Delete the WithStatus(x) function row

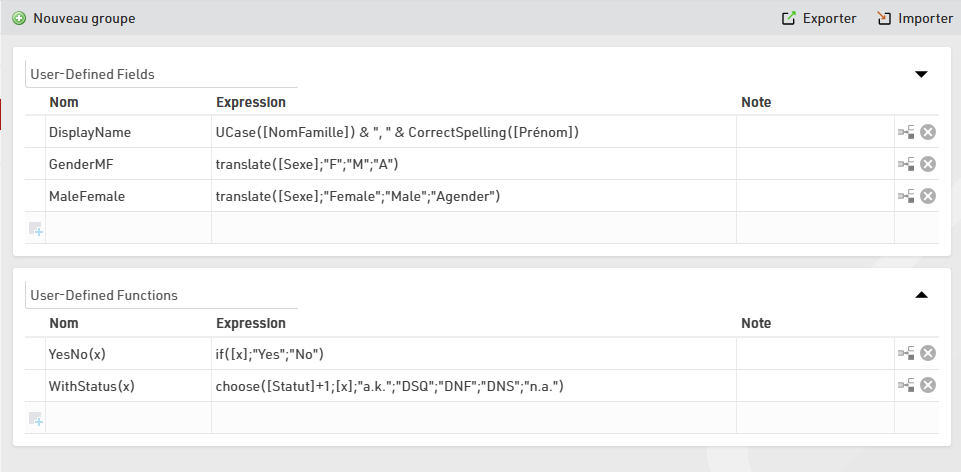point(928,385)
